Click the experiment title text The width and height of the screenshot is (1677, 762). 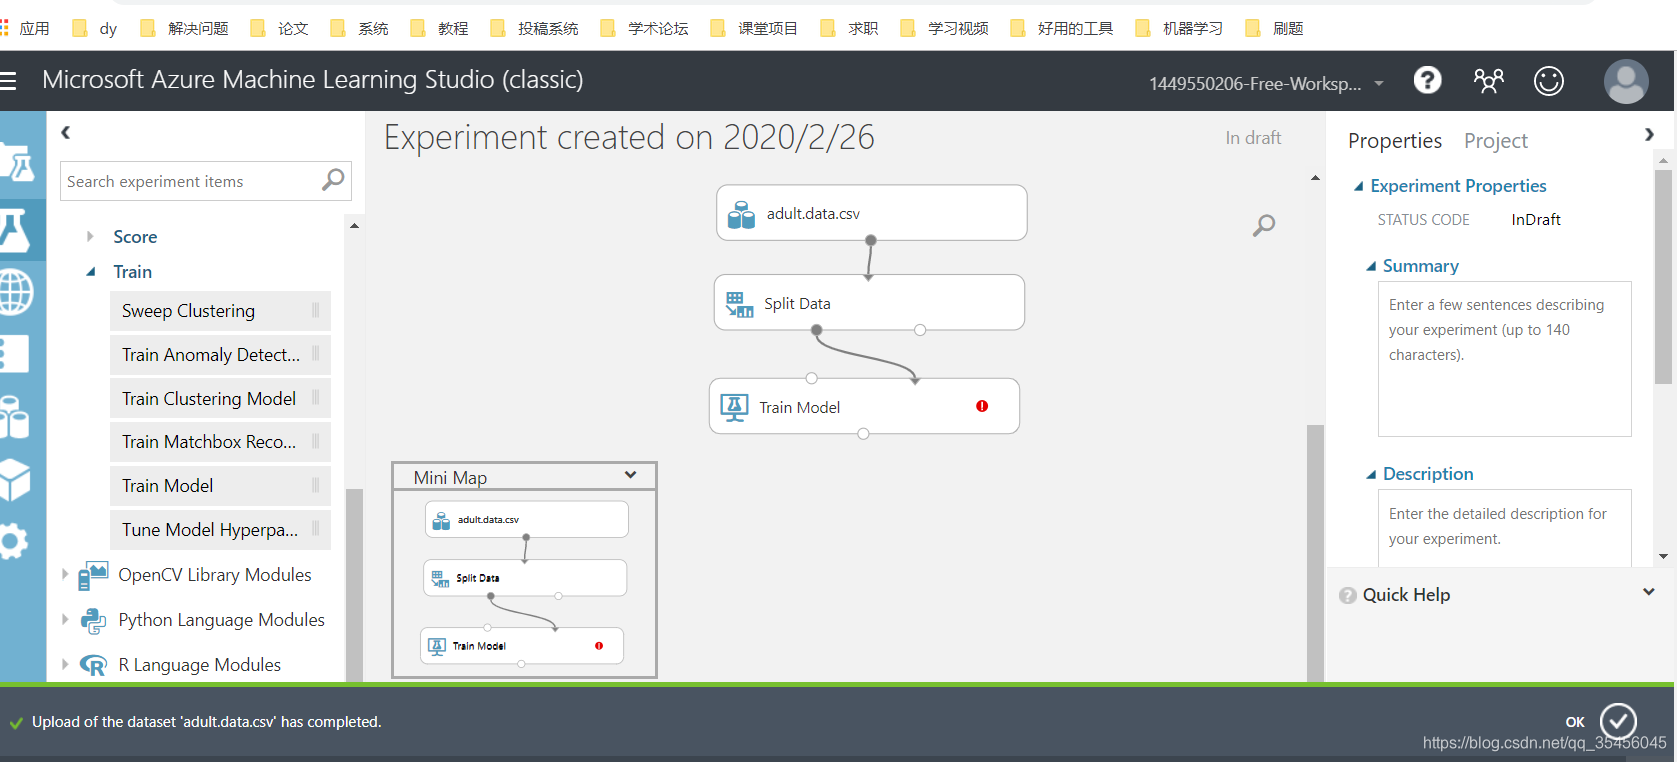629,137
